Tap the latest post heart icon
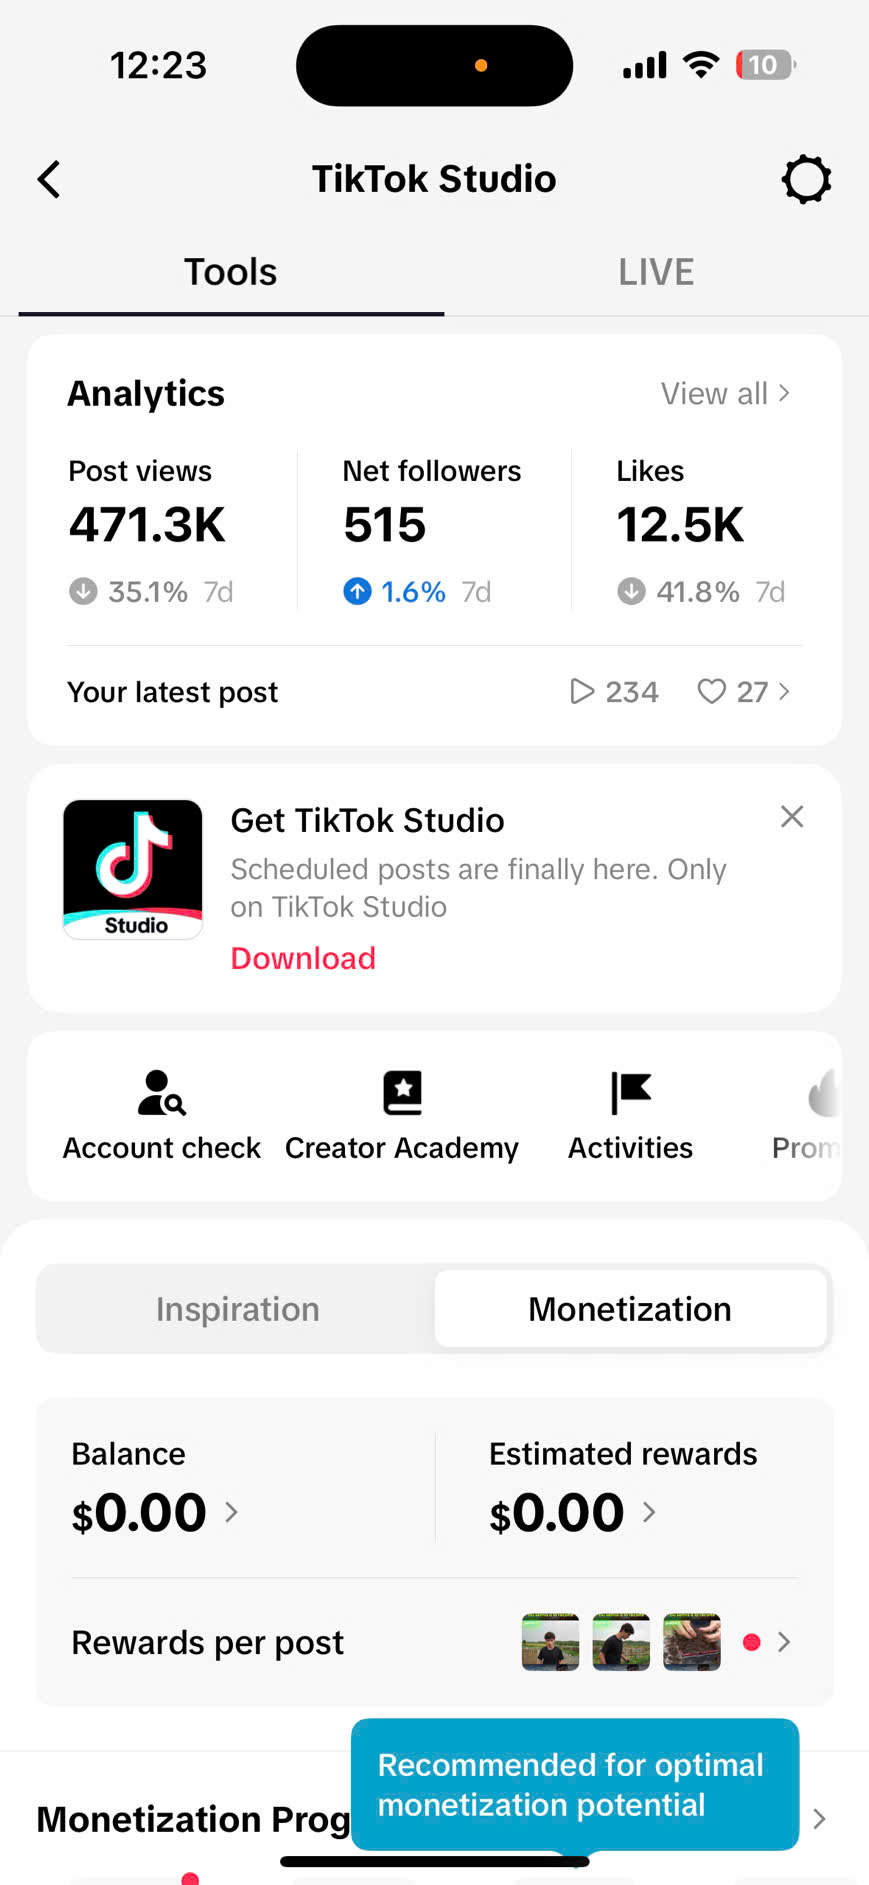The width and height of the screenshot is (869, 1885). (x=711, y=692)
